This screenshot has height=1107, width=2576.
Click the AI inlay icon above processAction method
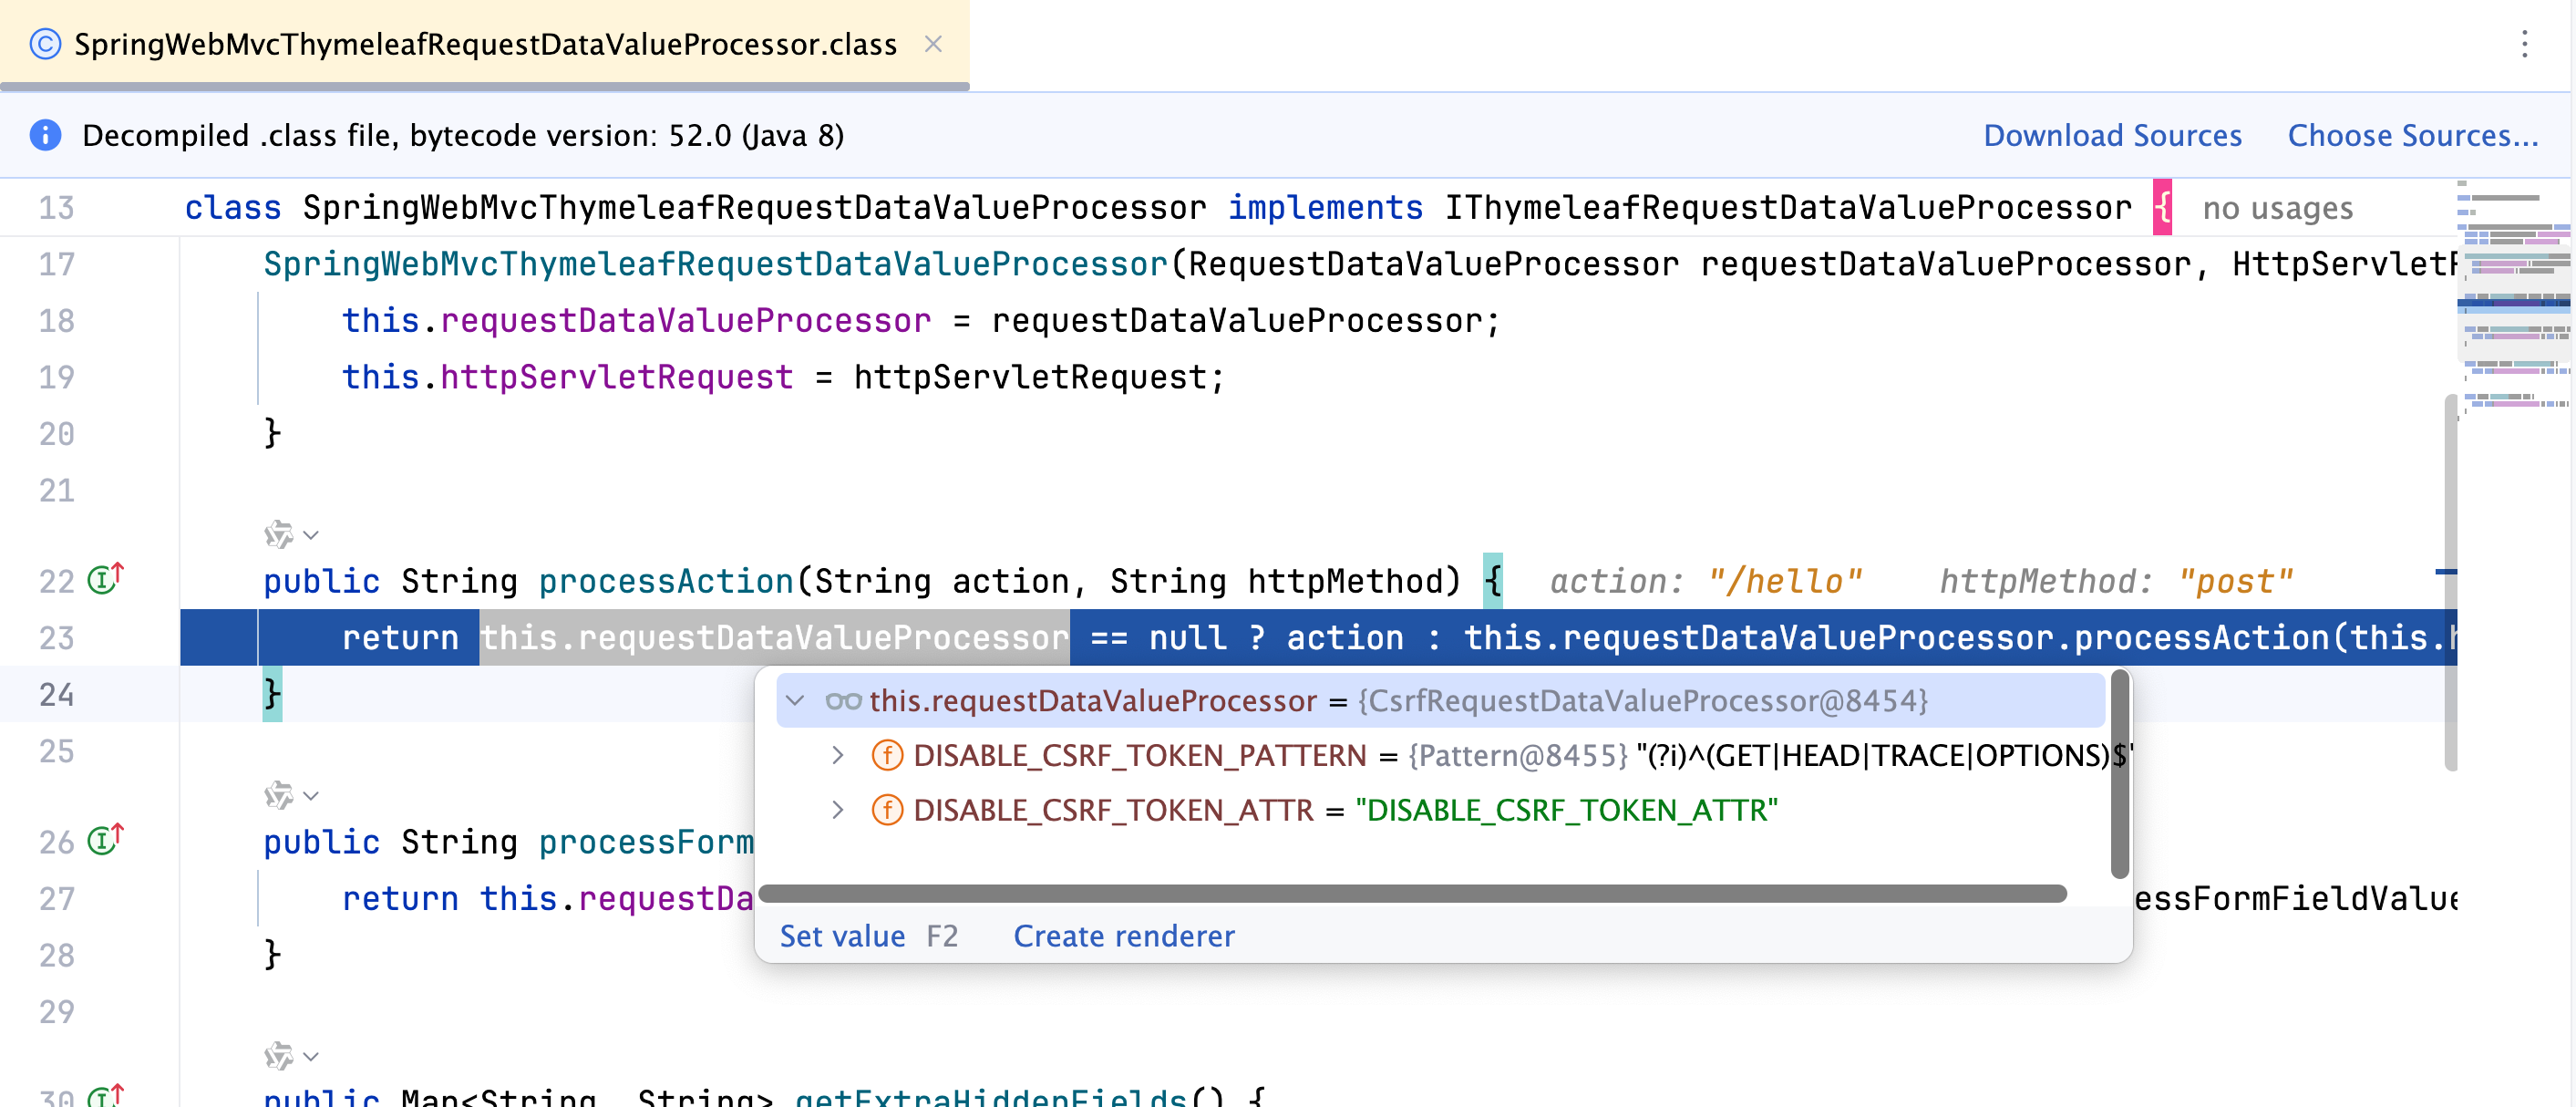click(279, 535)
